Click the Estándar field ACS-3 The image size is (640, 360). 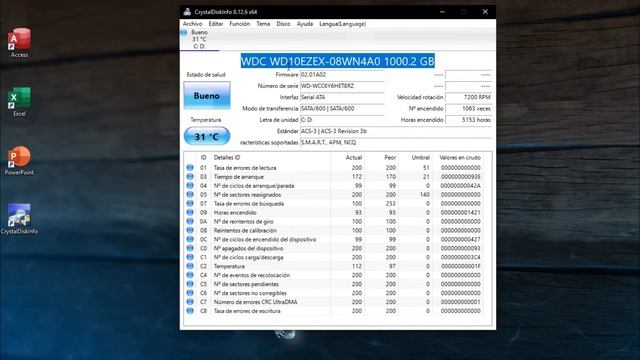pos(396,131)
